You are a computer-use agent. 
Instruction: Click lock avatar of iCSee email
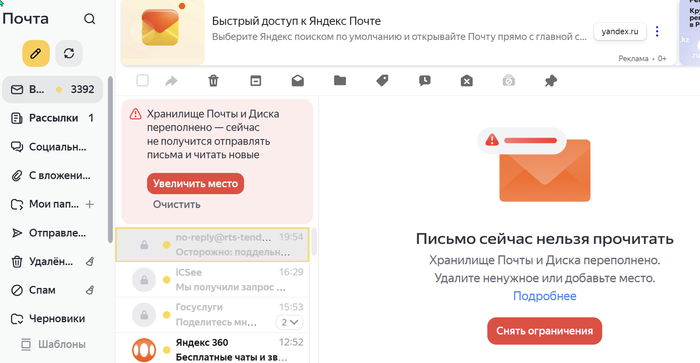[x=144, y=280]
